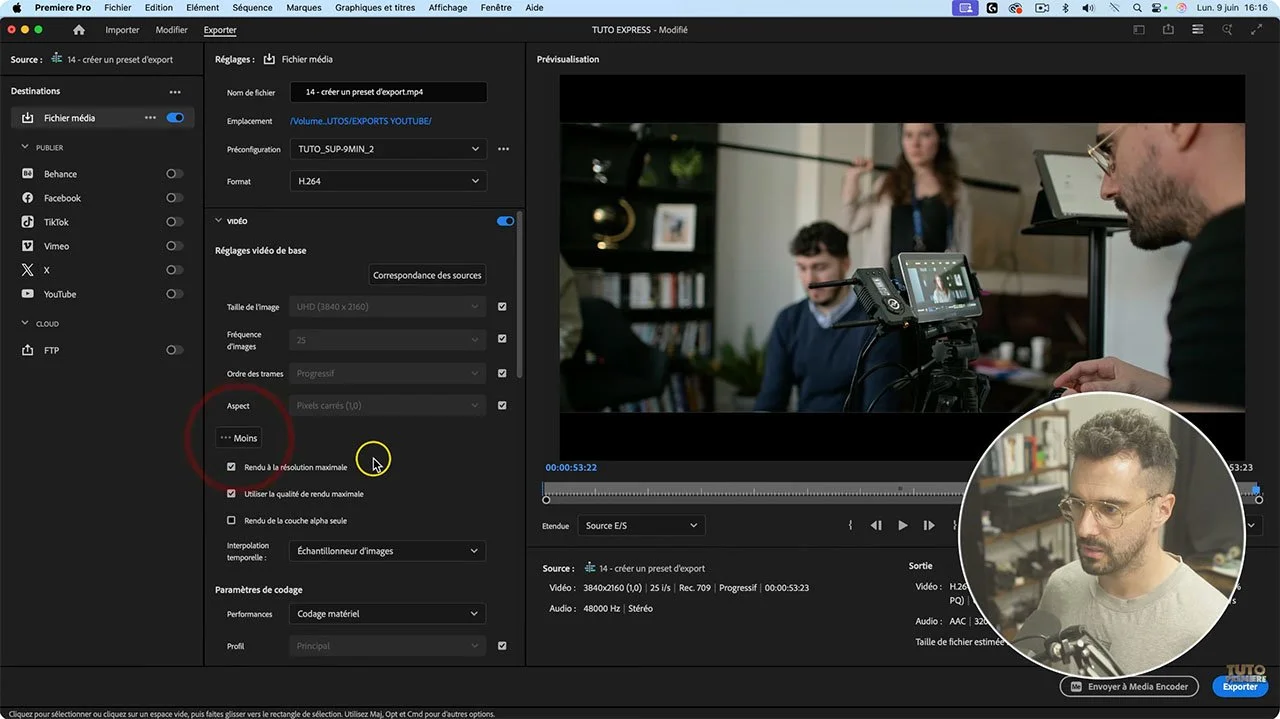Click Correspondance des sources button
The height and width of the screenshot is (719, 1280).
(427, 275)
